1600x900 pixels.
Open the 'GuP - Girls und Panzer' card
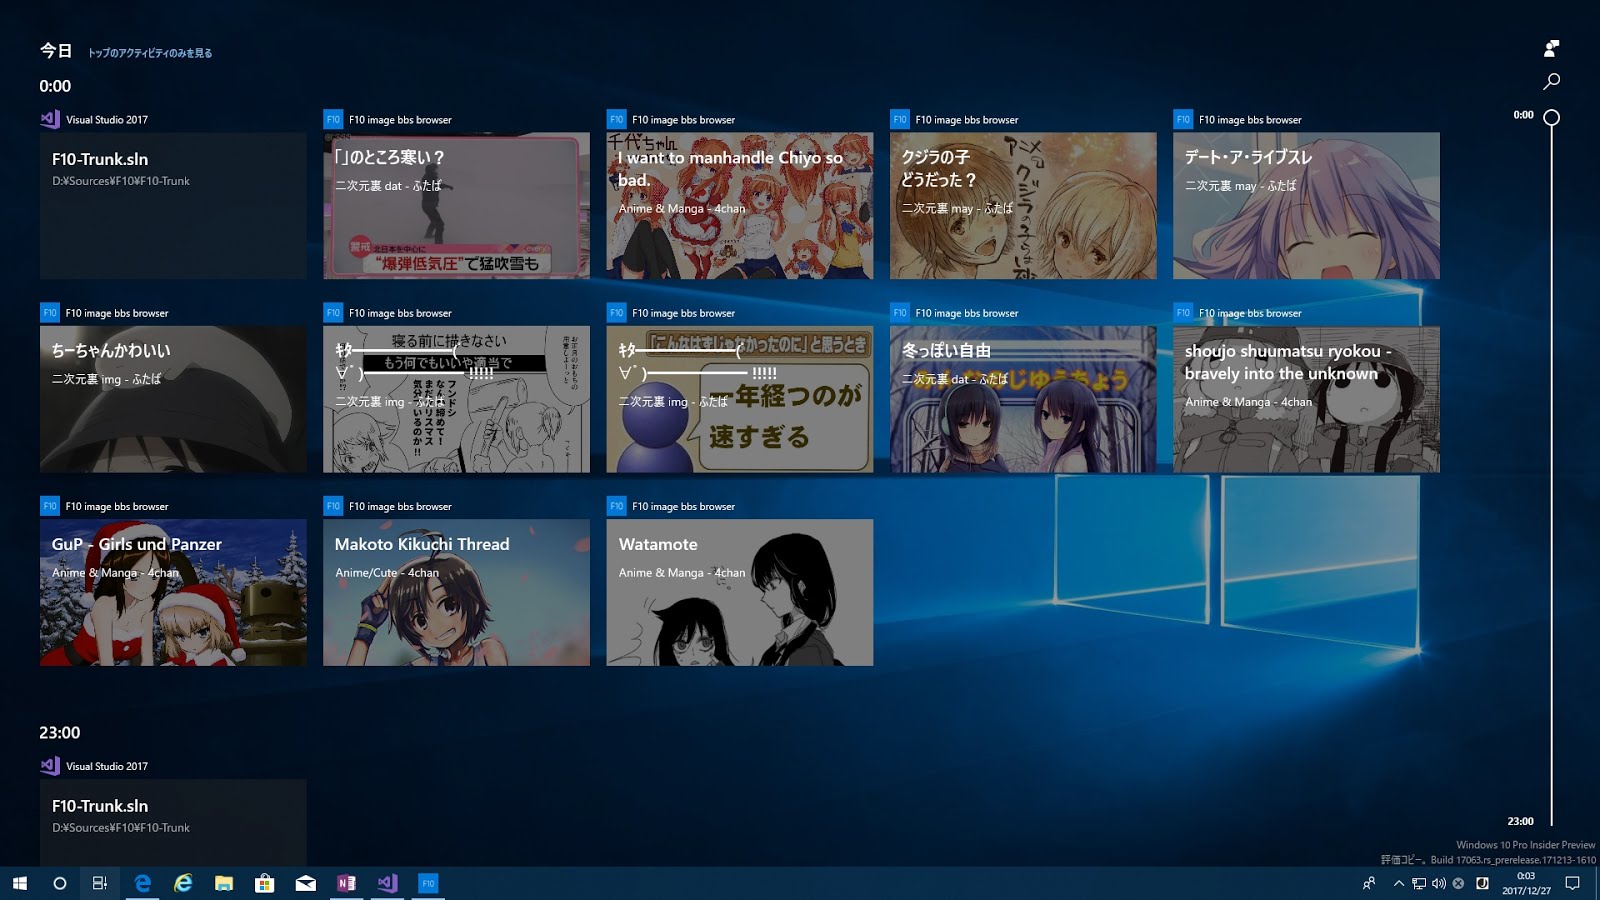pyautogui.click(x=173, y=592)
